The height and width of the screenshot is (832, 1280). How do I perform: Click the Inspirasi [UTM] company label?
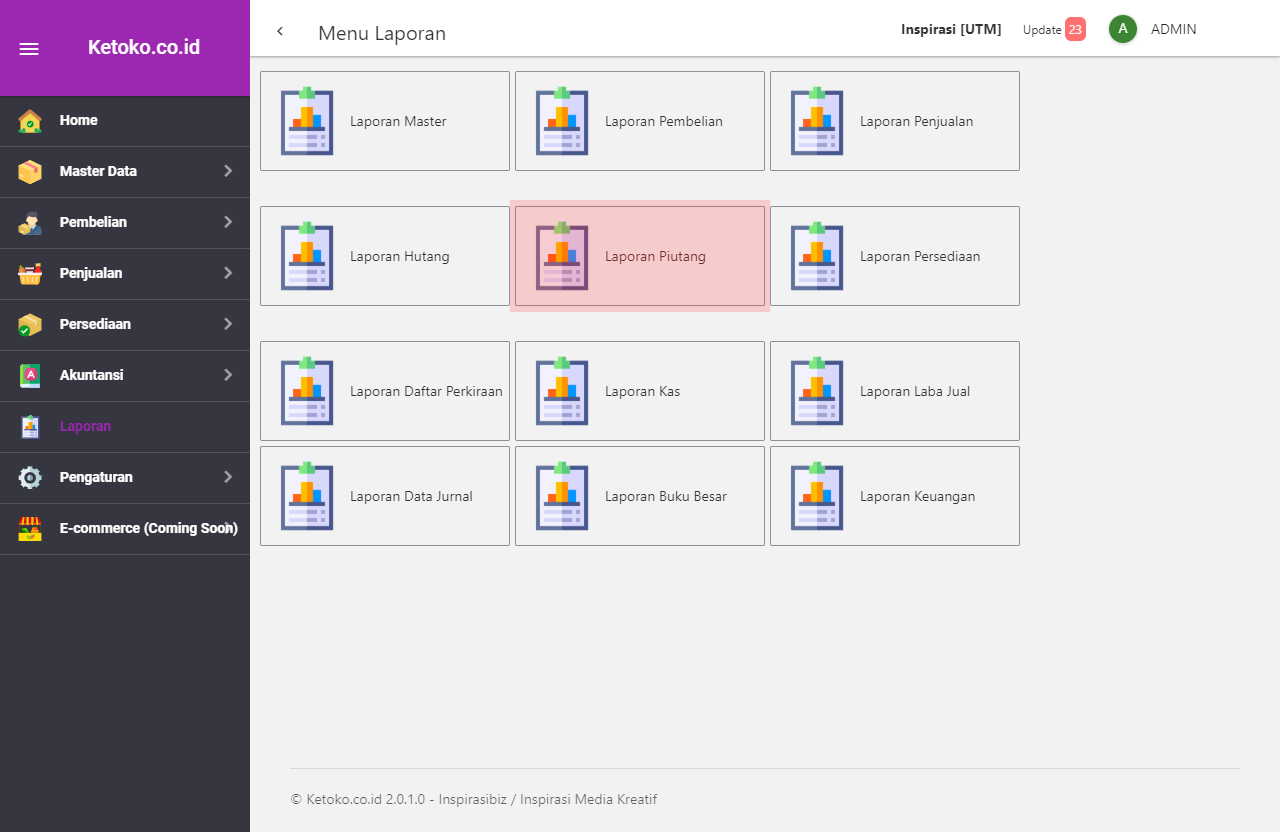pos(951,29)
